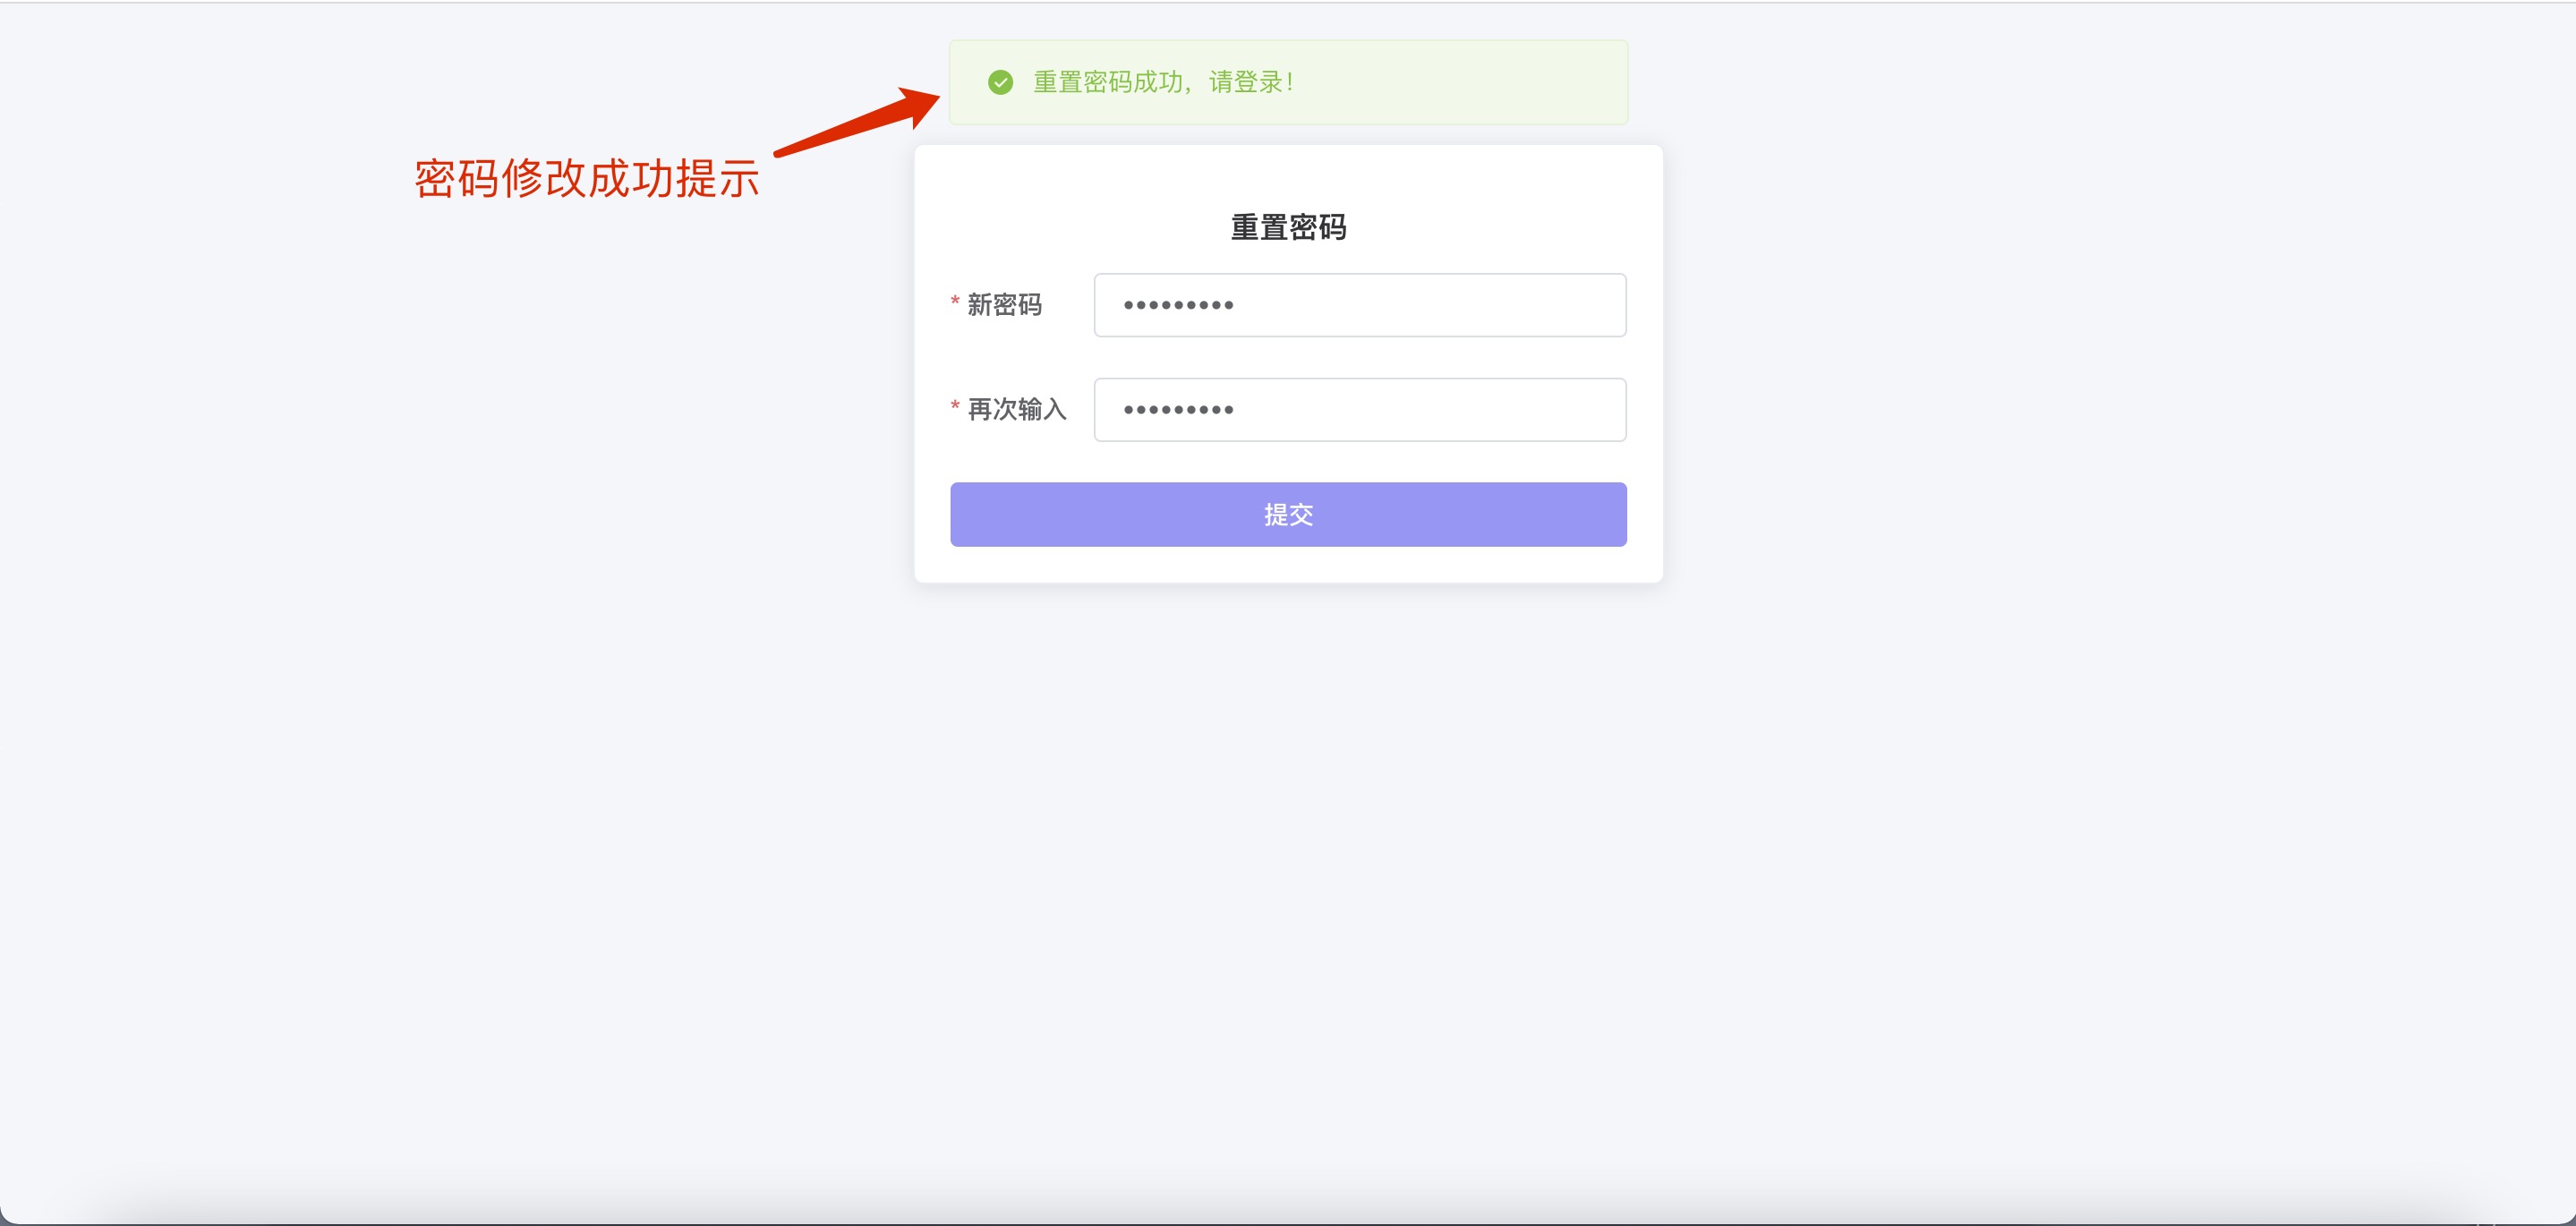The image size is (2576, 1226).
Task: Click masked dots in 新密码 field
Action: pyautogui.click(x=1178, y=305)
